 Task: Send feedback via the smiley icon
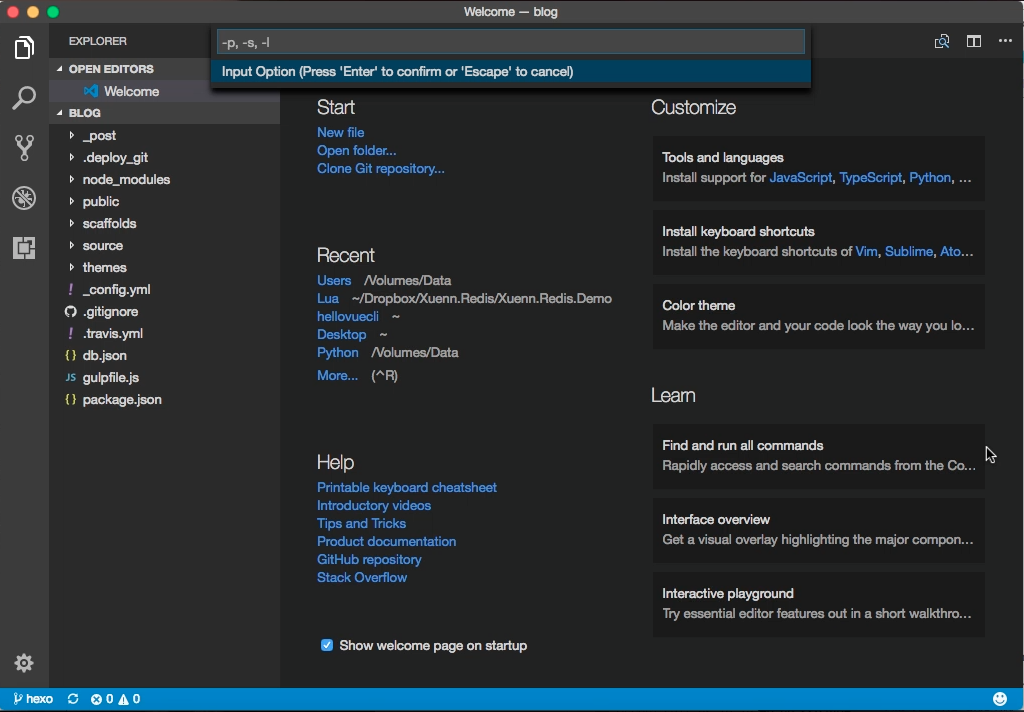point(1000,699)
